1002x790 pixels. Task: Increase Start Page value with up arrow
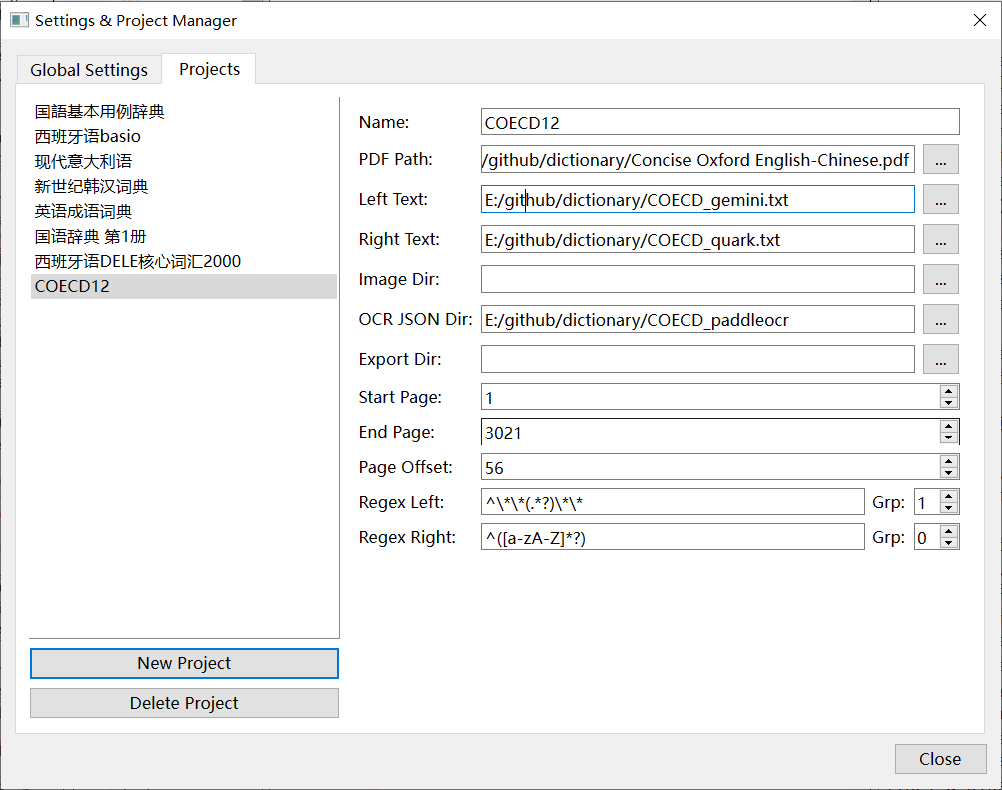click(949, 391)
